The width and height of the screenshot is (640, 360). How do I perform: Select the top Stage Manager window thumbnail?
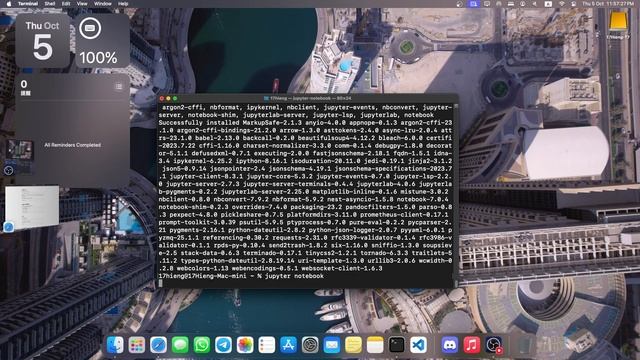click(x=19, y=151)
